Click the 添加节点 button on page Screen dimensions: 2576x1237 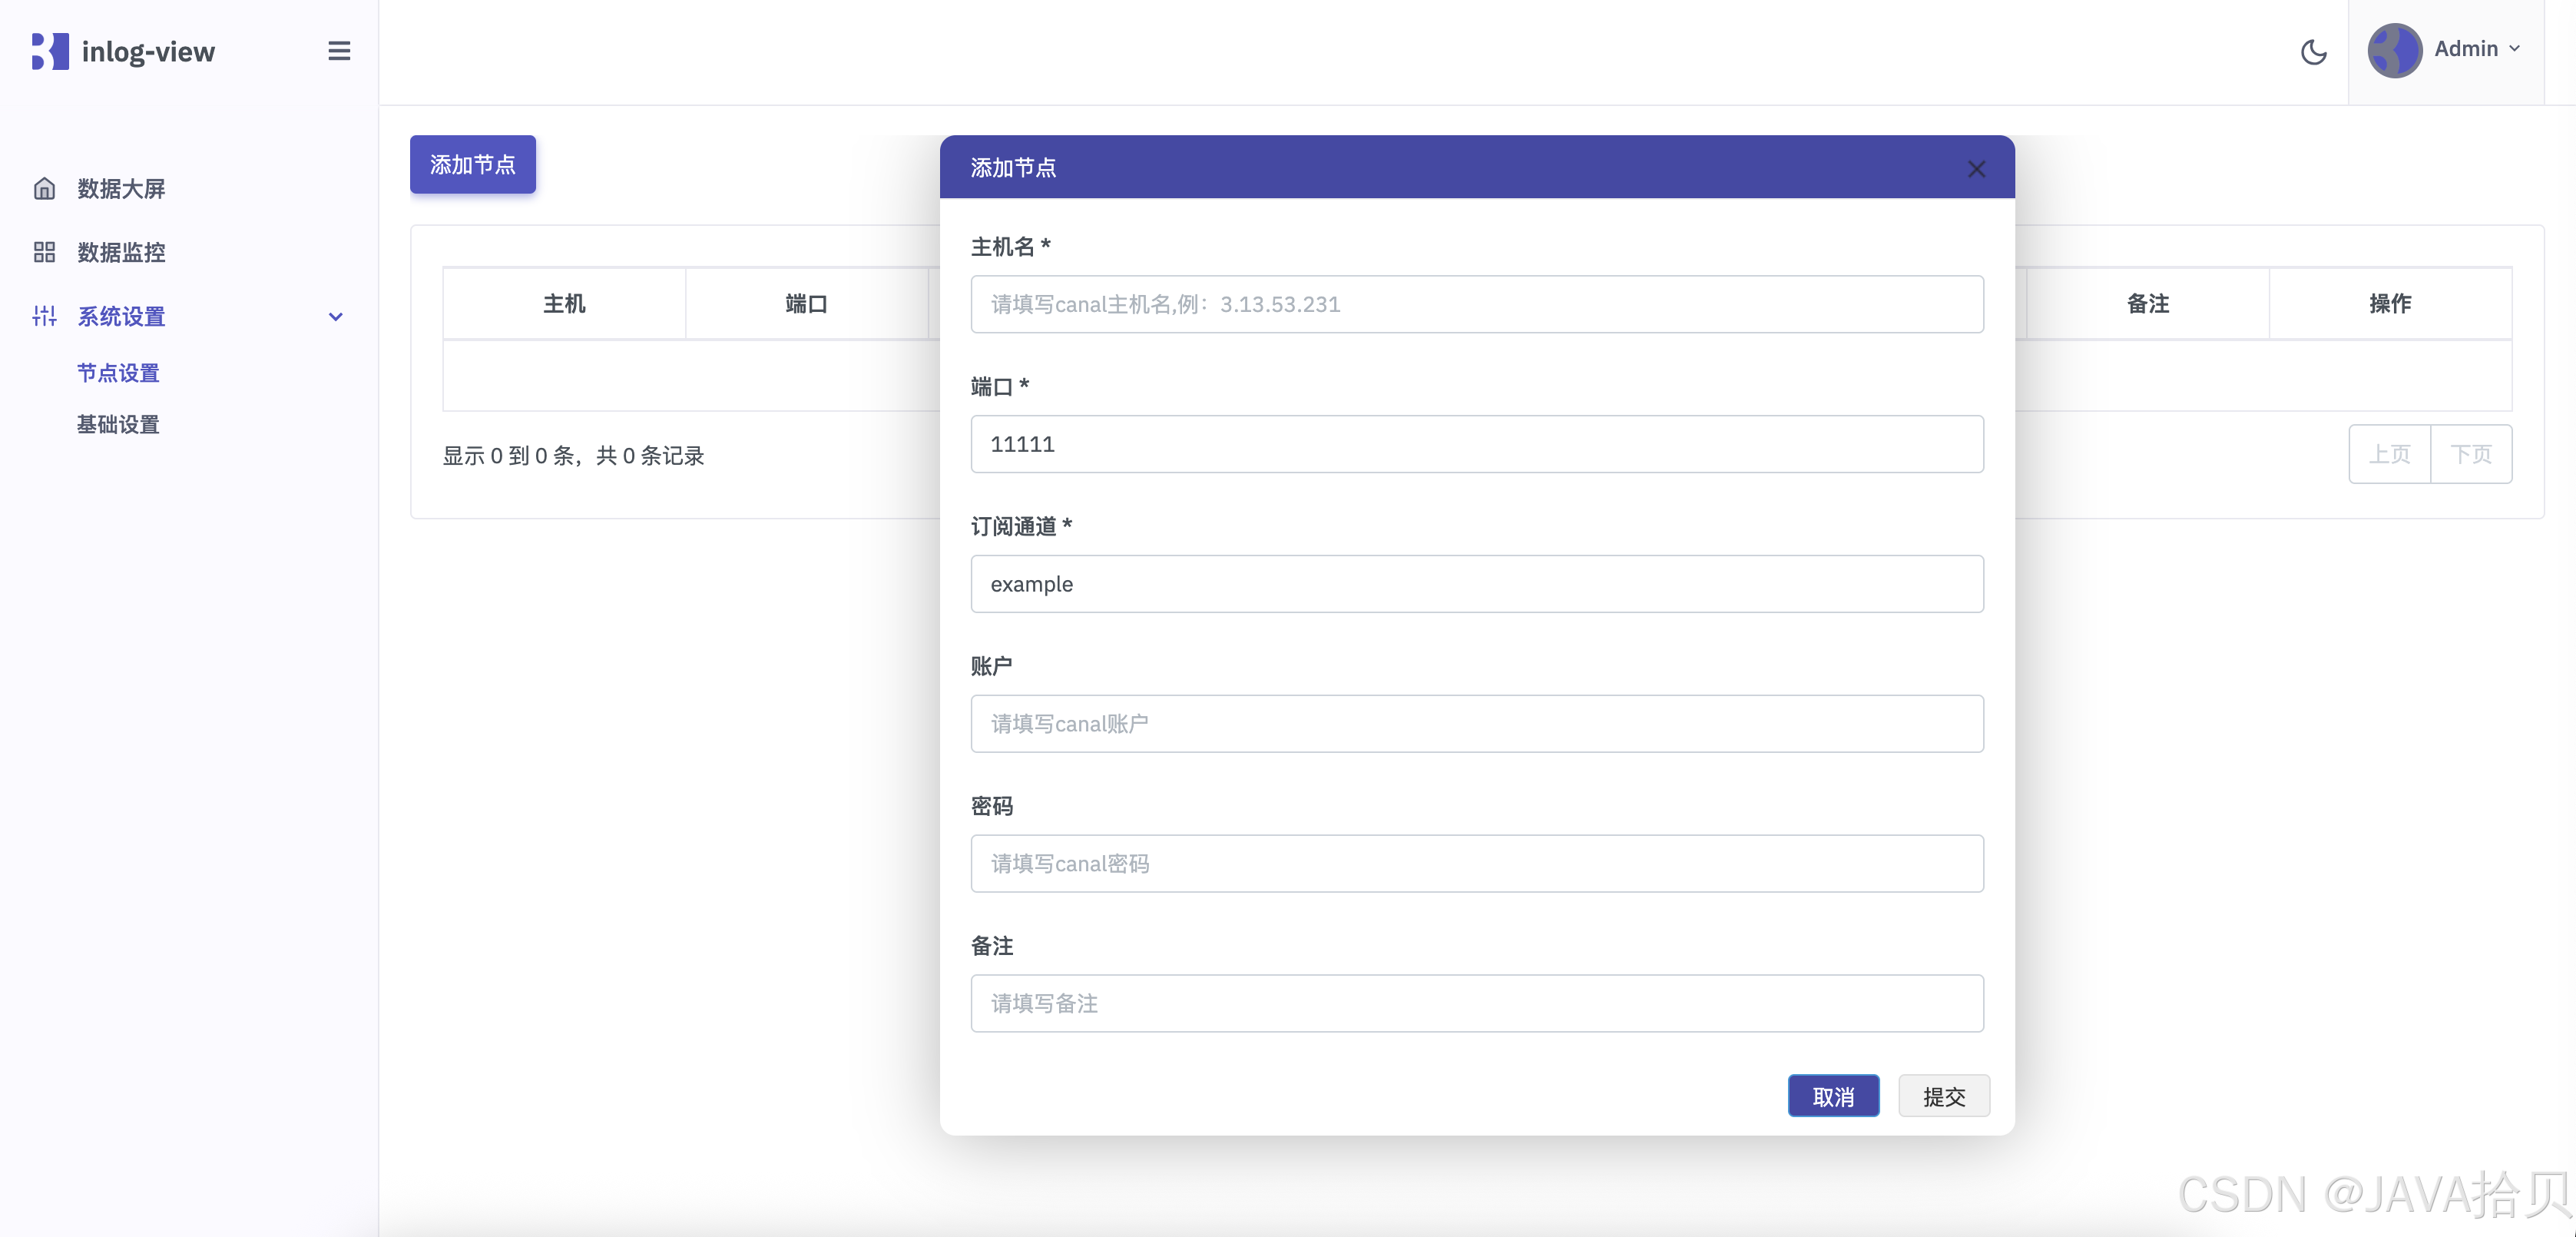(472, 165)
